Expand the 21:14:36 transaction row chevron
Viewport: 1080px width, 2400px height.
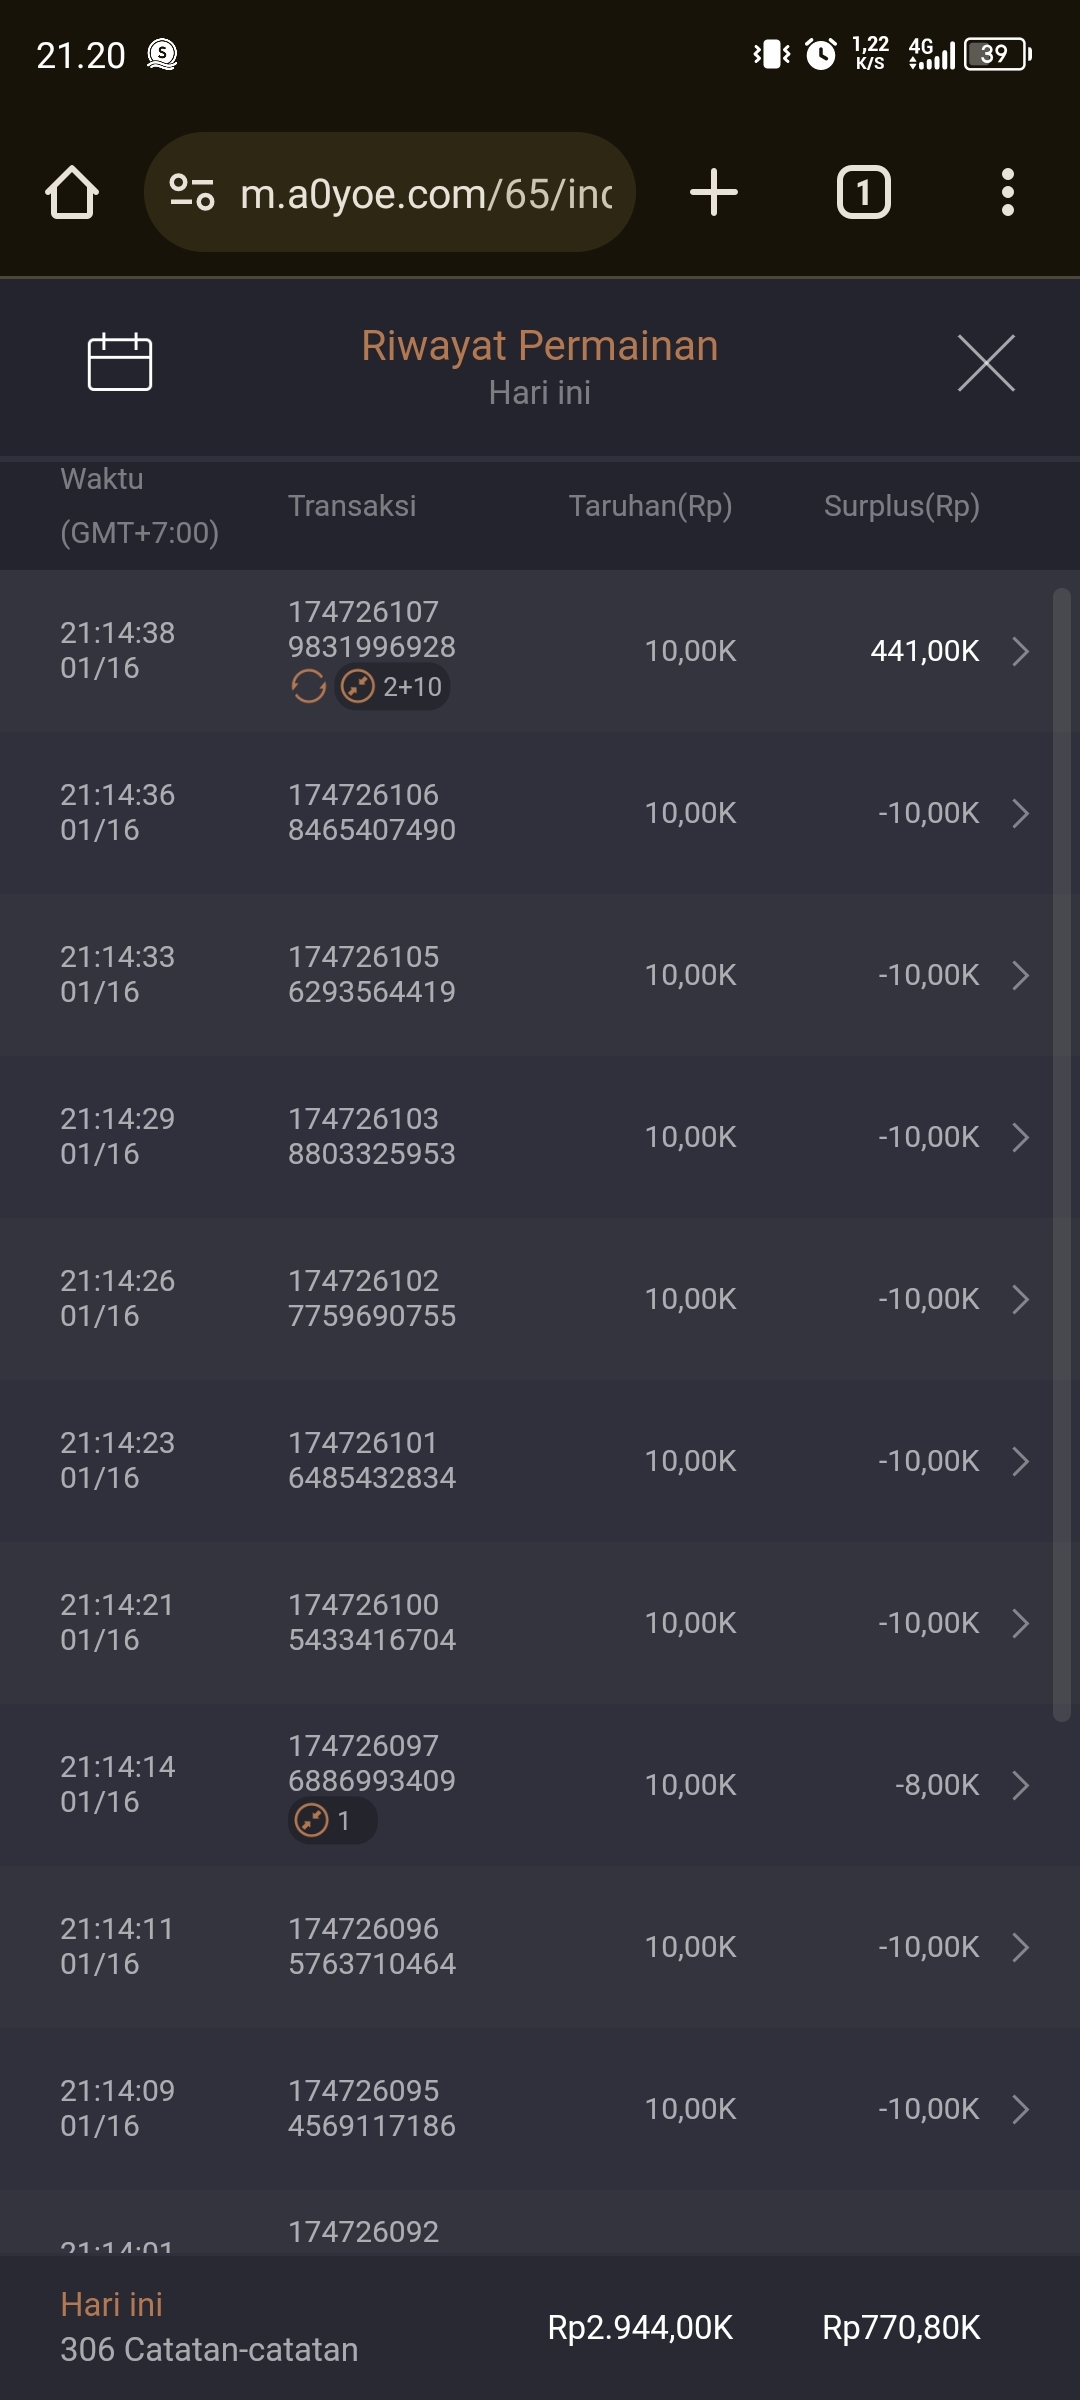1020,813
